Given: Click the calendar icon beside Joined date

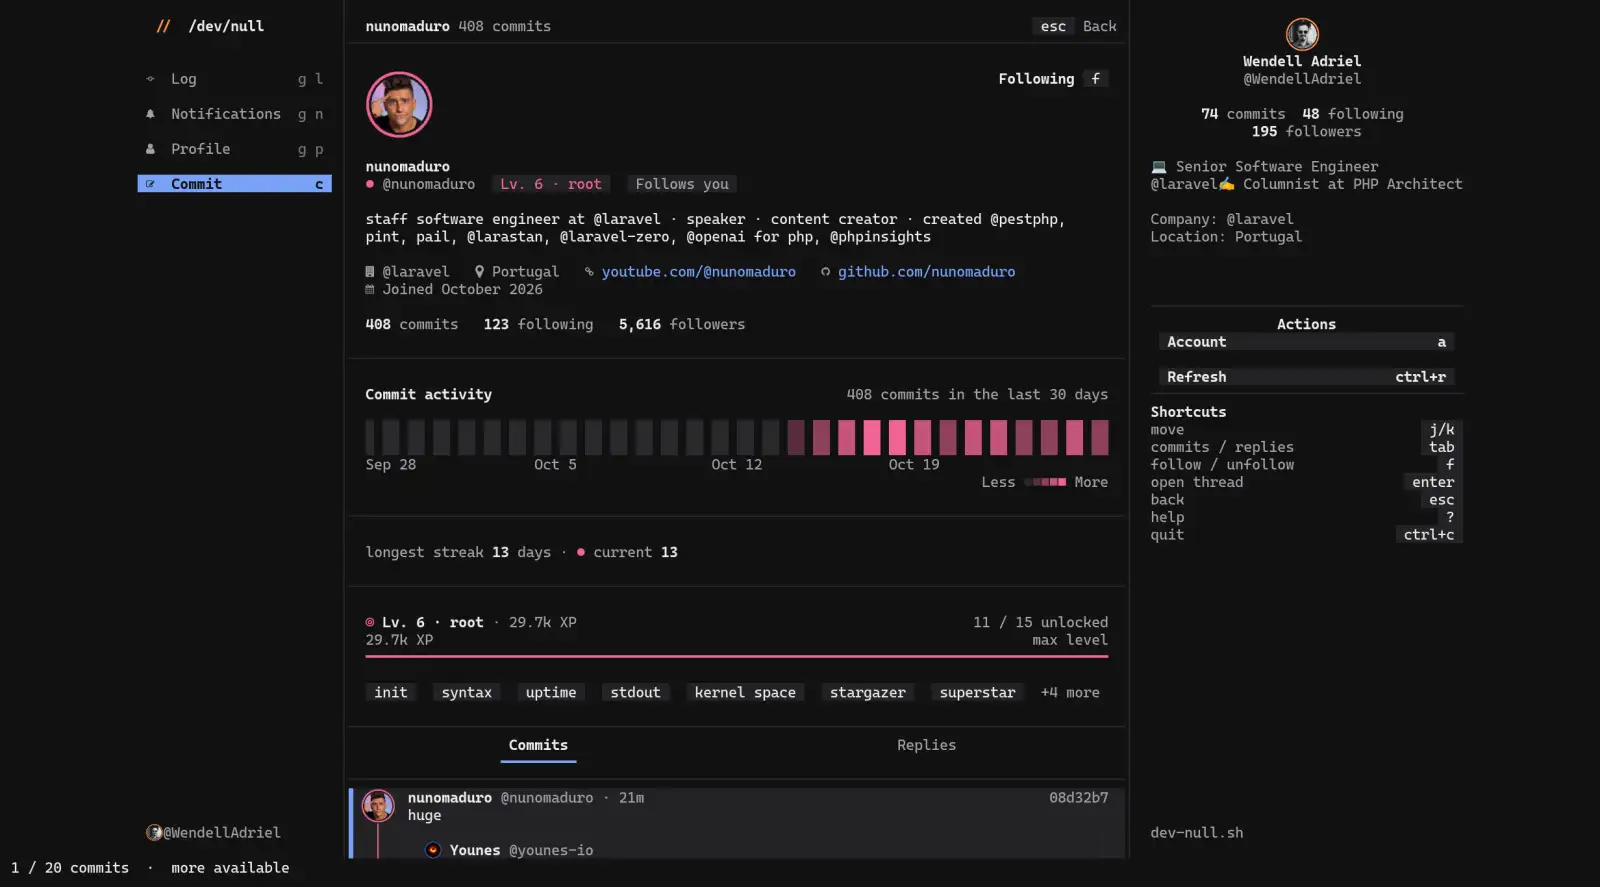Looking at the screenshot, I should pos(370,290).
